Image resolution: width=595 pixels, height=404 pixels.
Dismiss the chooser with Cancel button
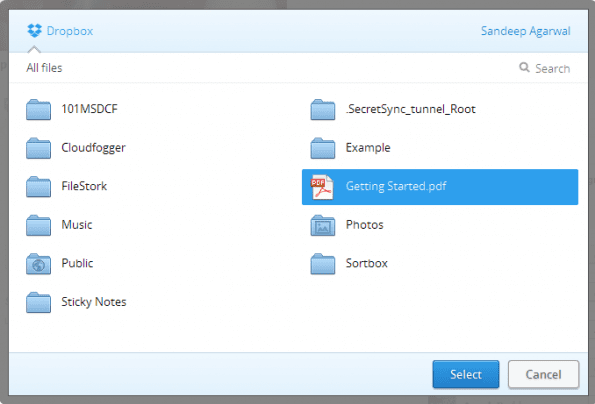[543, 374]
